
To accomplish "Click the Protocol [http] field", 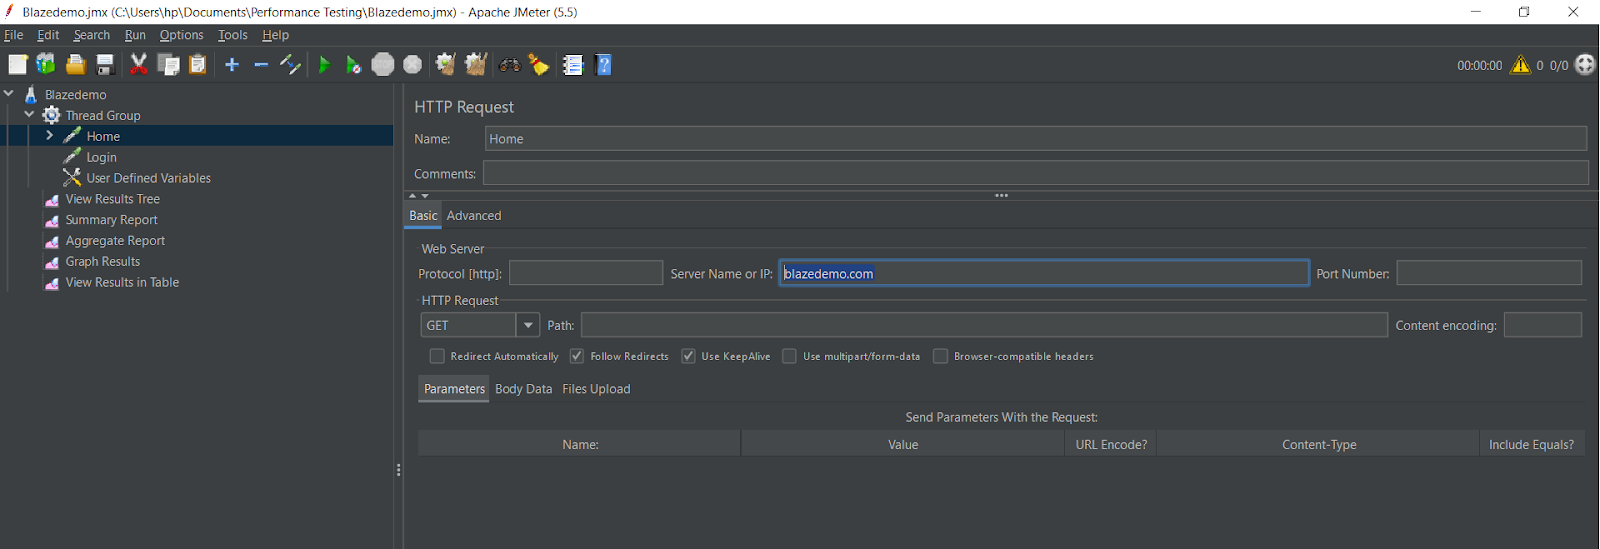I will [x=586, y=273].
